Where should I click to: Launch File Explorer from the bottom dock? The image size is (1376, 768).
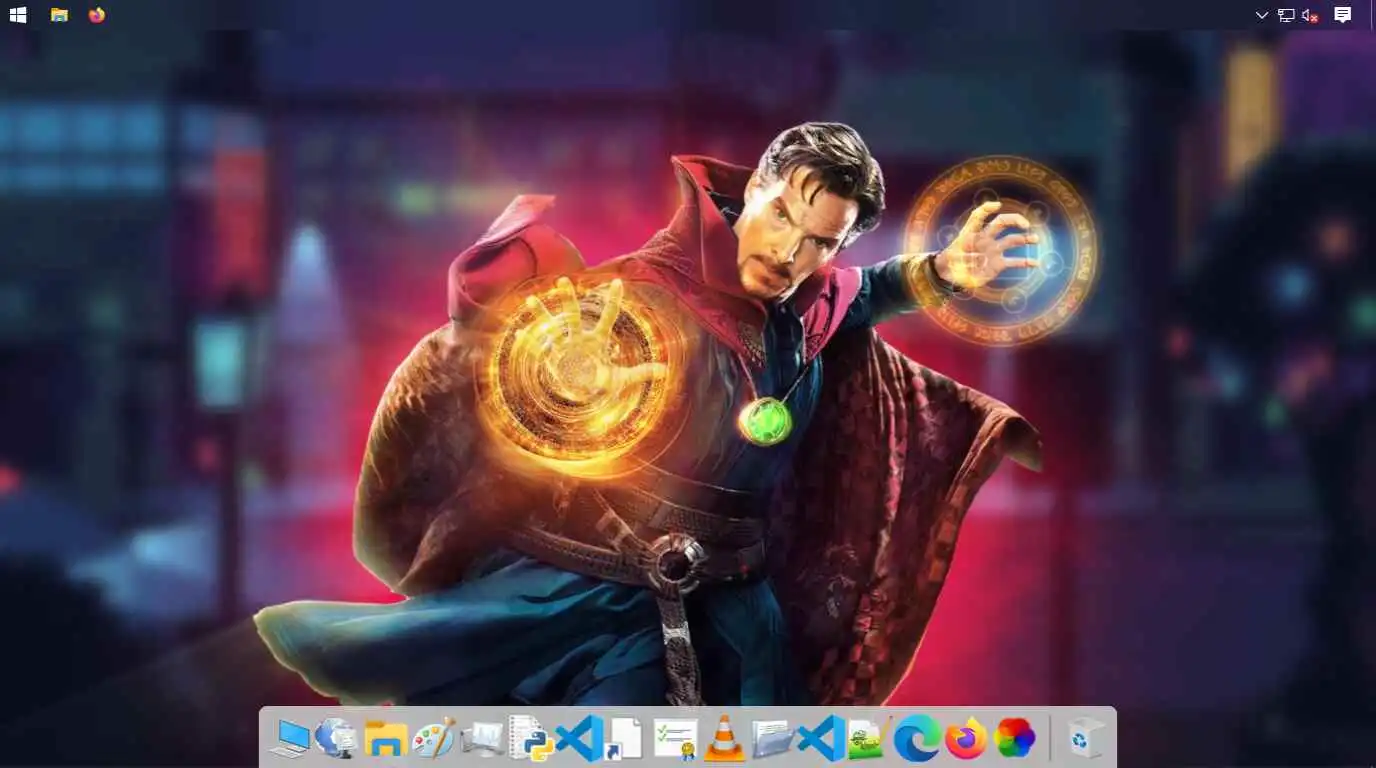[x=385, y=739]
